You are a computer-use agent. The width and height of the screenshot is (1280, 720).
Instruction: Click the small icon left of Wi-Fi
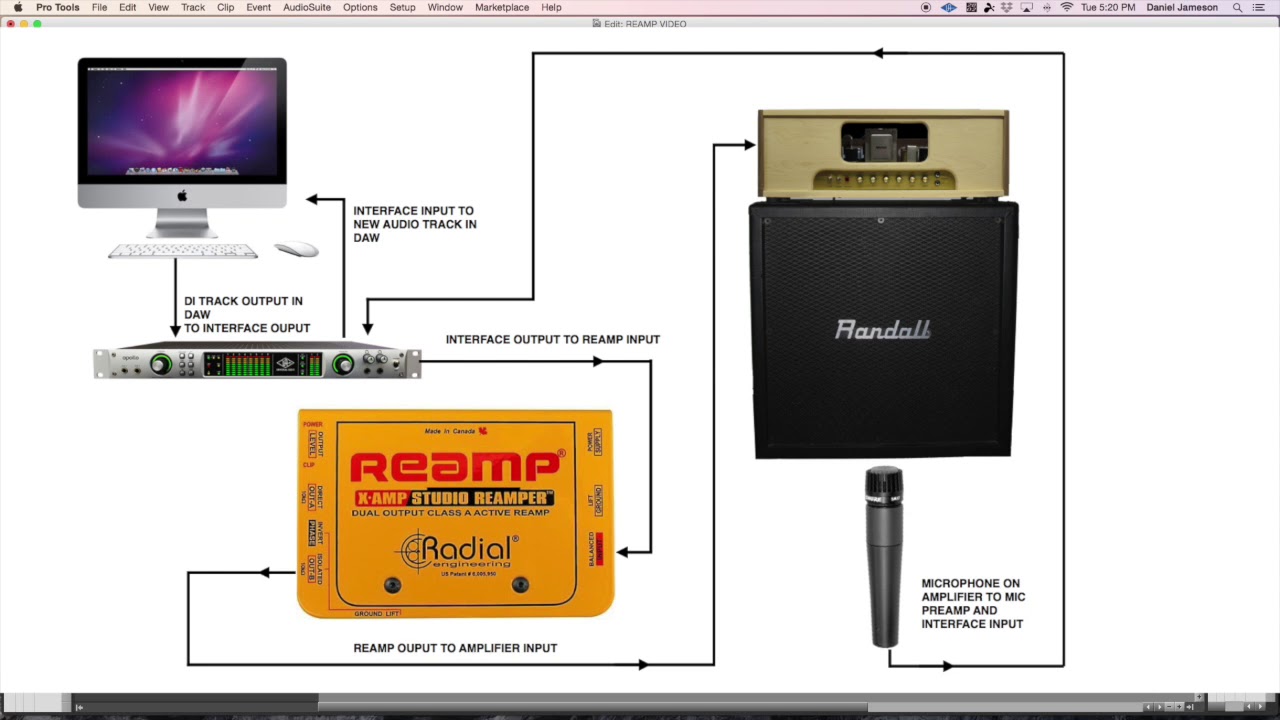click(x=1047, y=7)
